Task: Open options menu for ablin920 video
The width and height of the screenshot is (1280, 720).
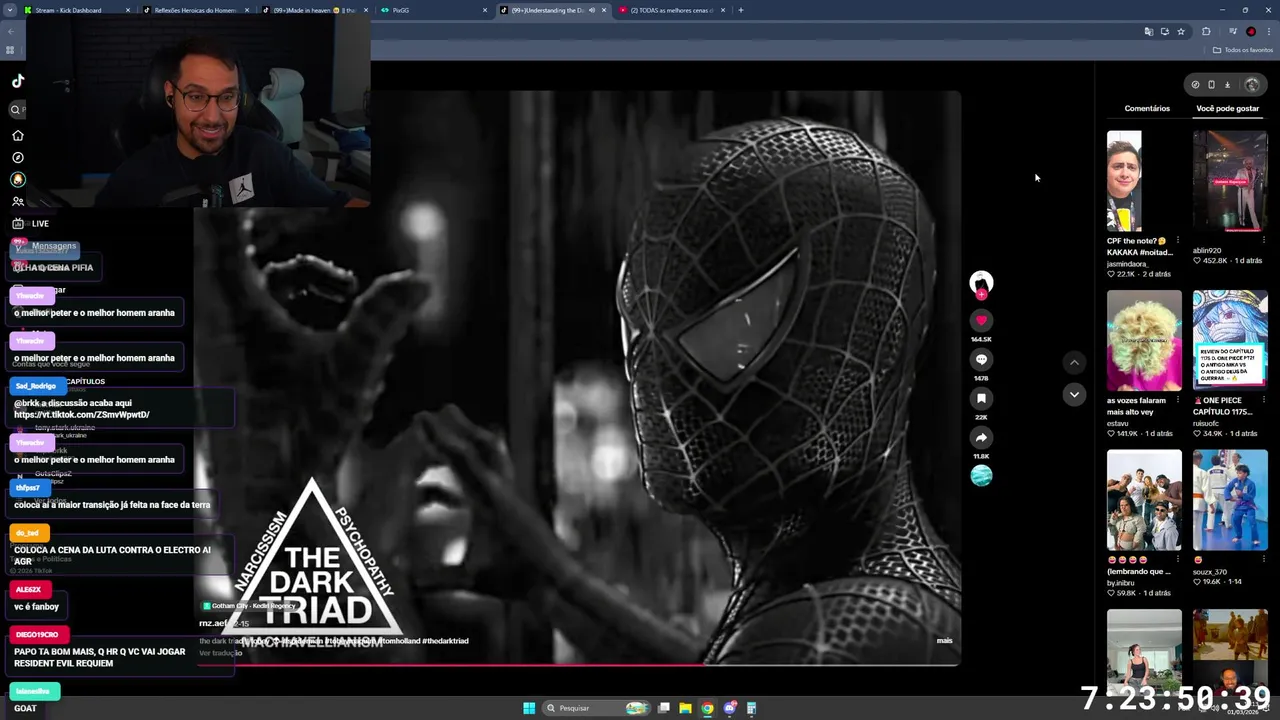Action: point(1263,241)
